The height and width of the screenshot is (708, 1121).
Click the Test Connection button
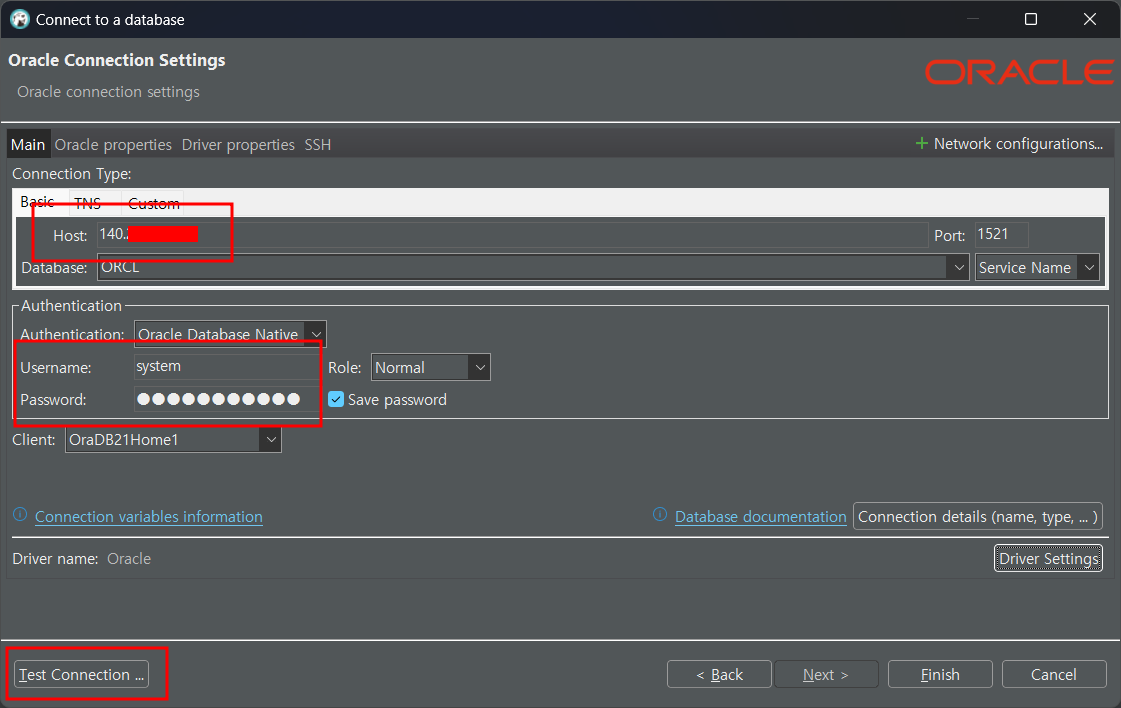pyautogui.click(x=82, y=674)
